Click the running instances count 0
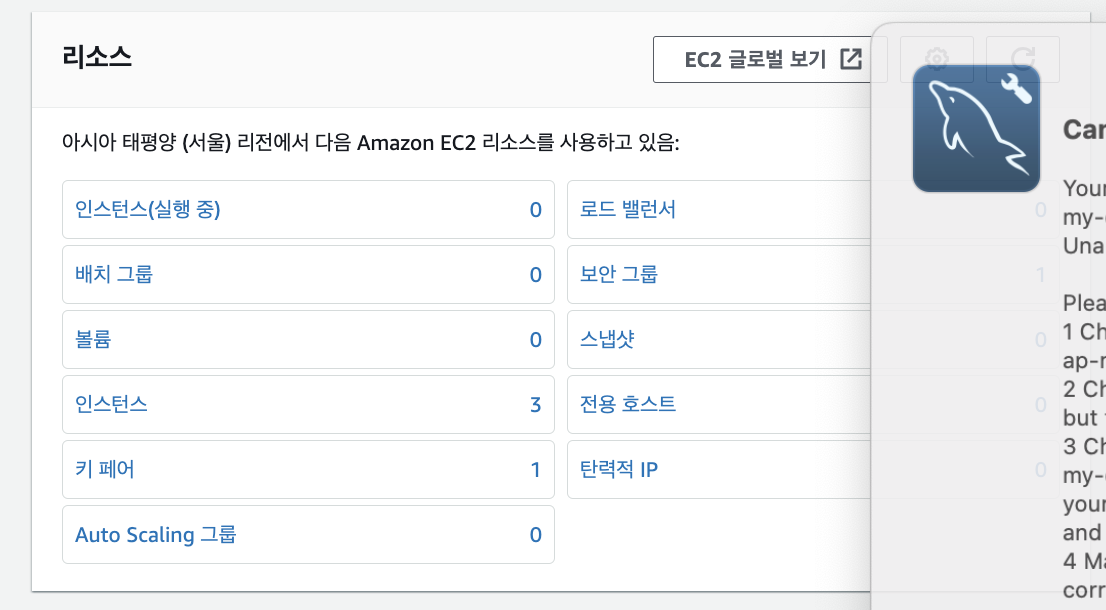1106x610 pixels. pos(535,210)
